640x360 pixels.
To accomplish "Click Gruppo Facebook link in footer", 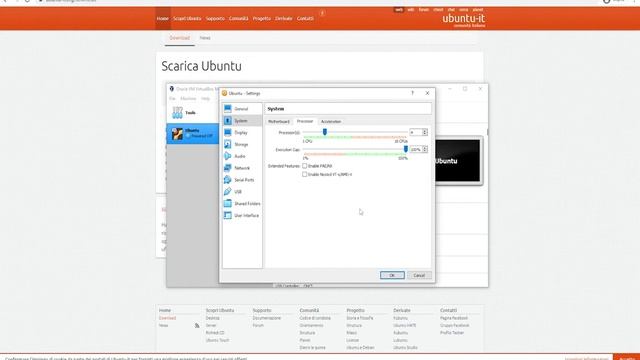I will pyautogui.click(x=455, y=325).
